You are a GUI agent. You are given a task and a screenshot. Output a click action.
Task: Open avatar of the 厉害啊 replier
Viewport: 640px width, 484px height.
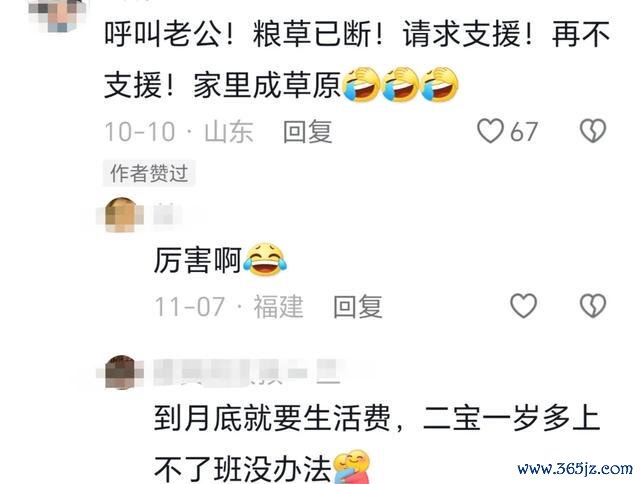120,215
